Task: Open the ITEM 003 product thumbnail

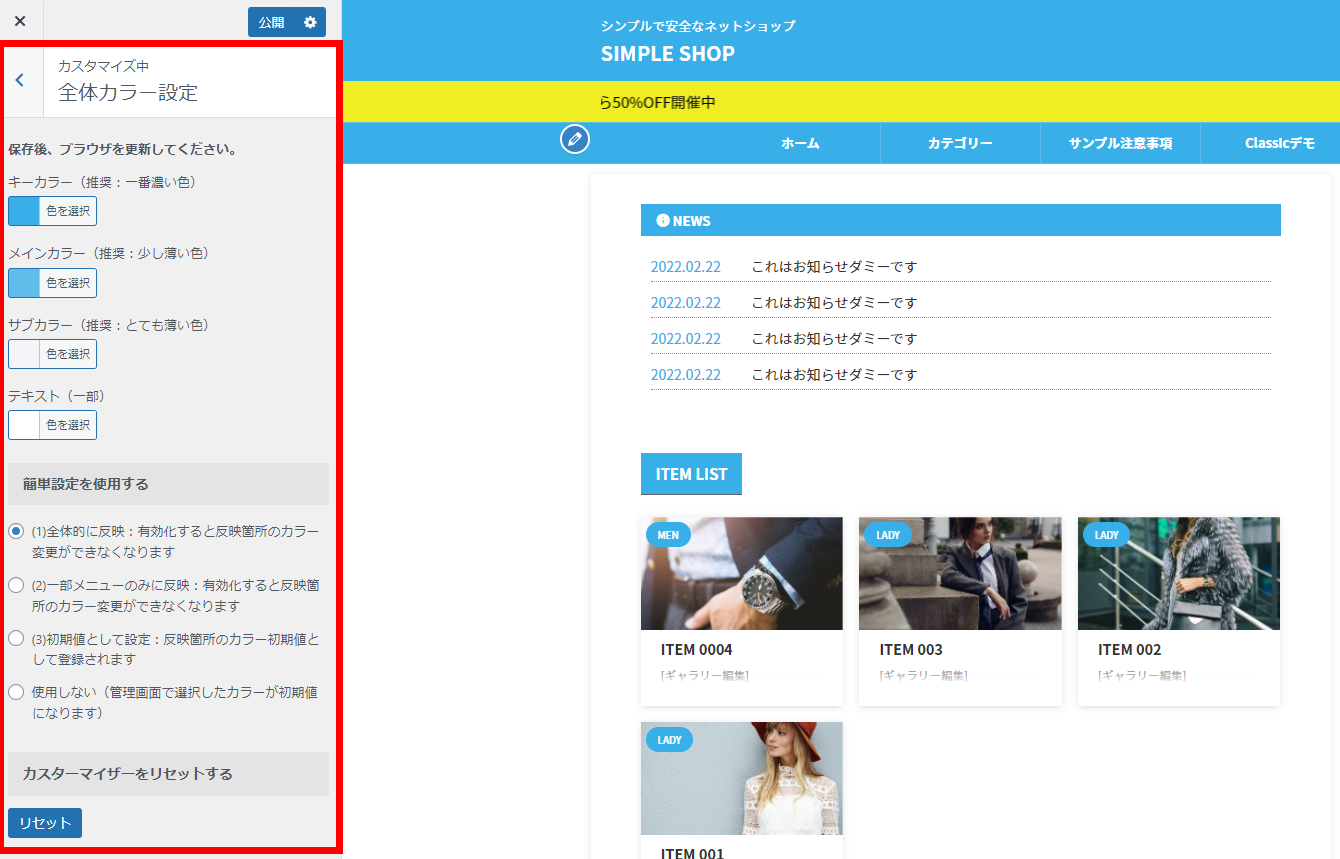Action: click(960, 573)
